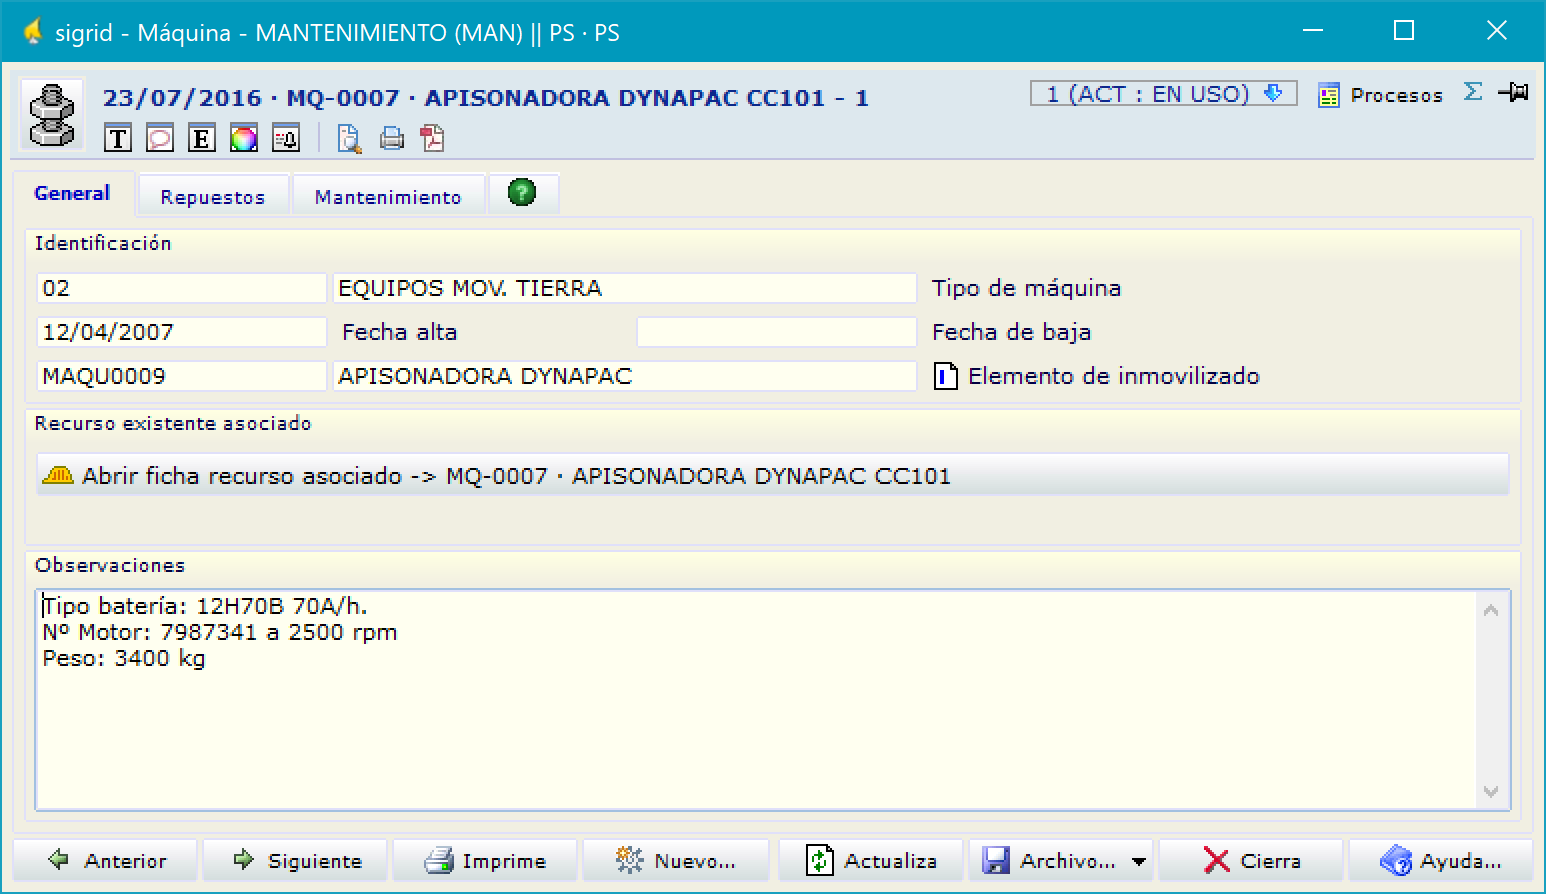1546x894 pixels.
Task: Click the sigrid app icon in title bar
Action: [x=32, y=32]
